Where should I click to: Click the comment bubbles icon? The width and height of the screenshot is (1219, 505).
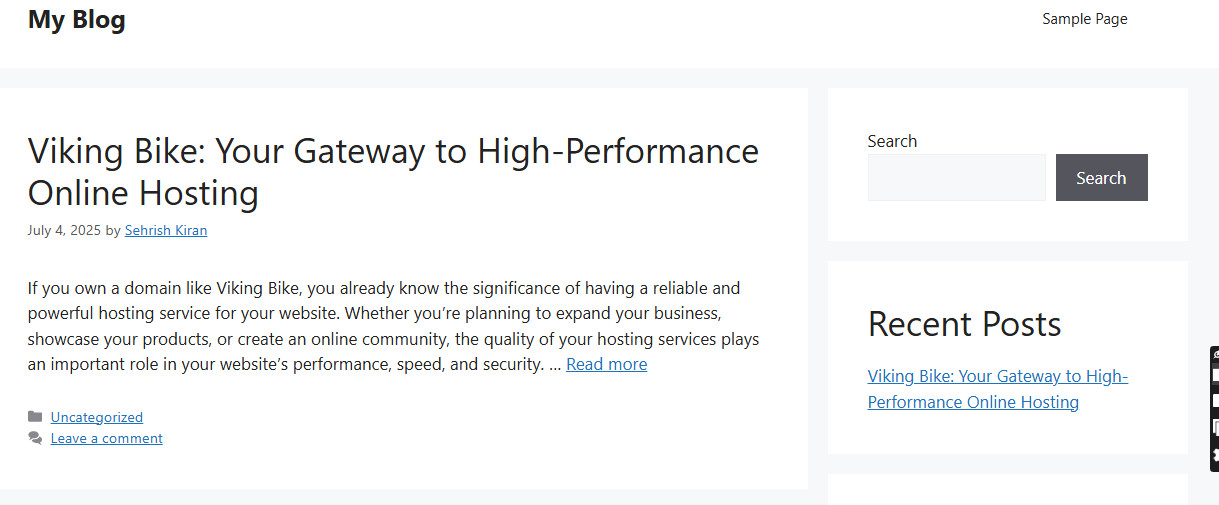pyautogui.click(x=35, y=438)
